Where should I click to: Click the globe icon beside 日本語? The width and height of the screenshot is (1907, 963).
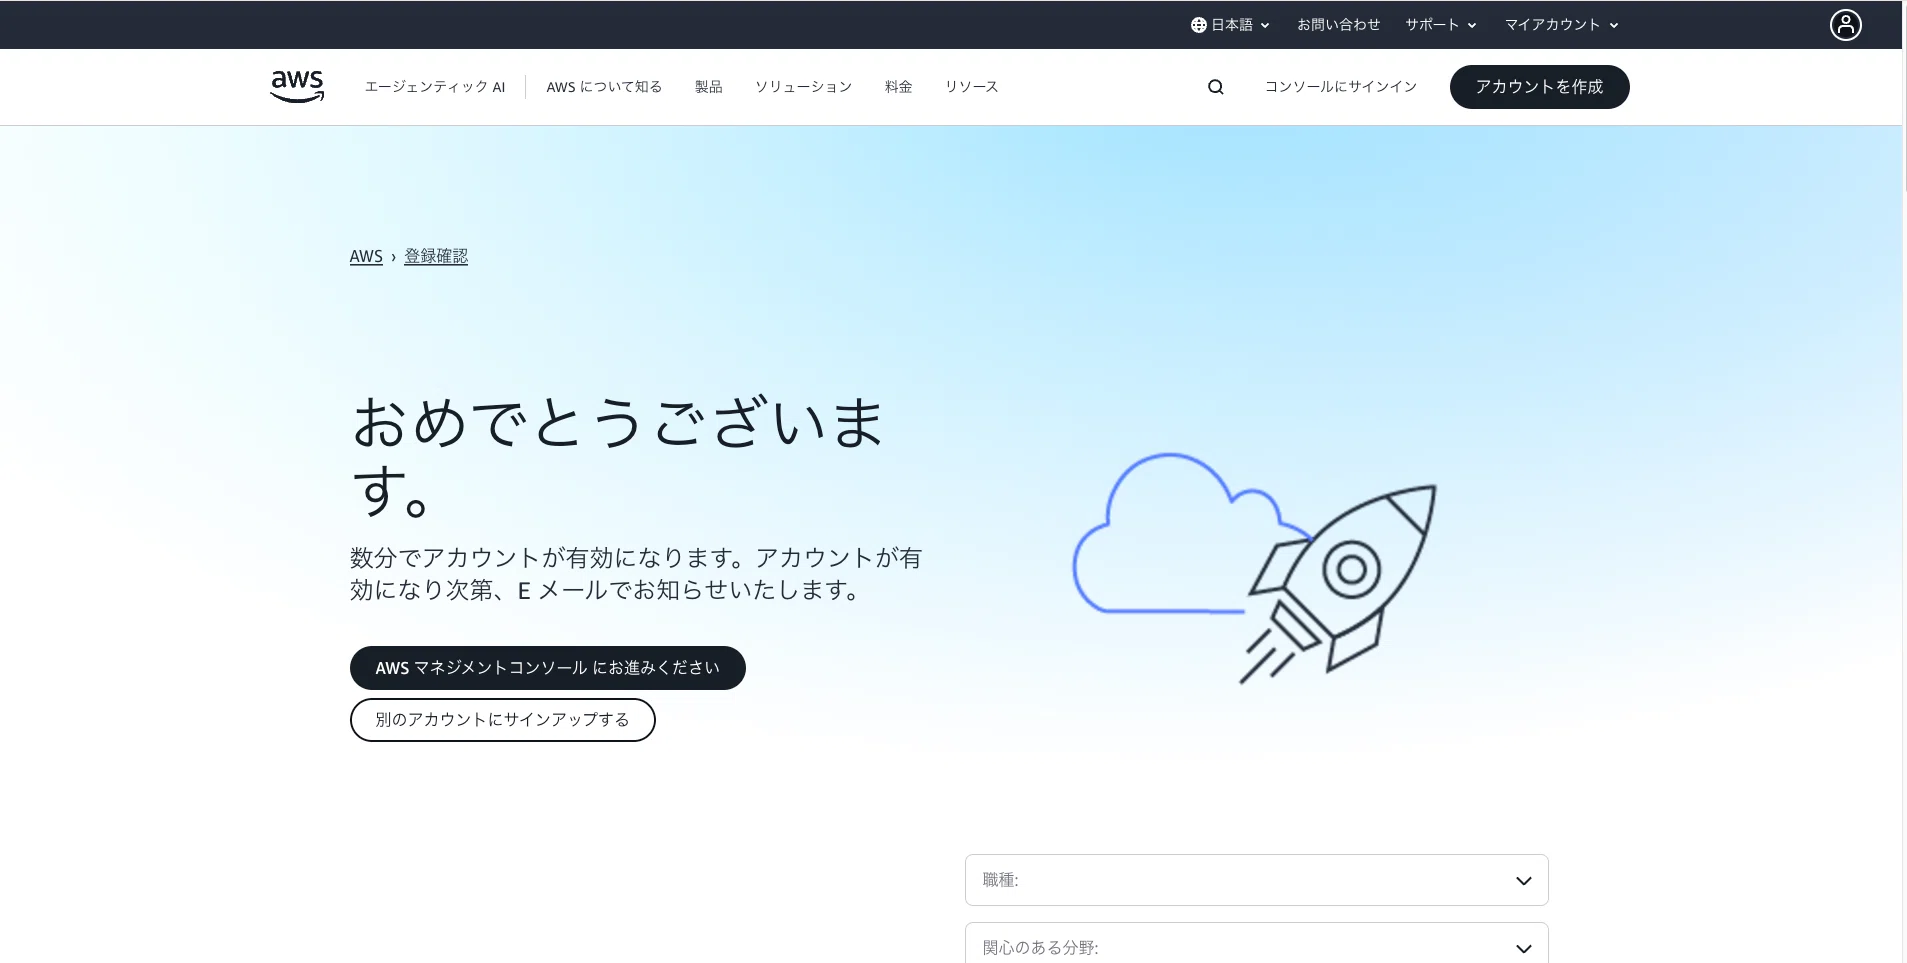(1198, 25)
